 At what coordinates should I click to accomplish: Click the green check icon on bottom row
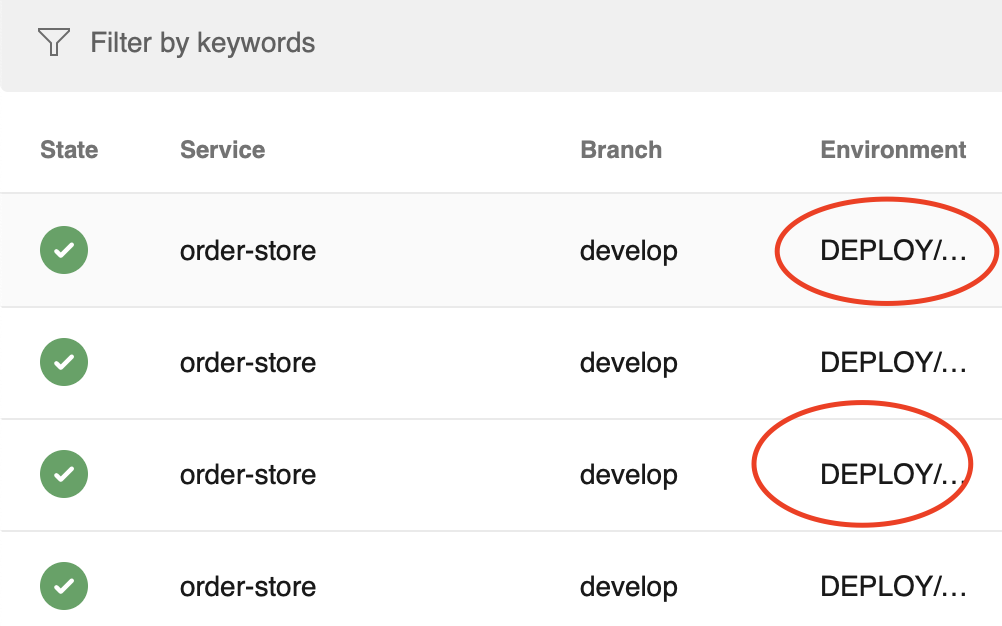click(x=63, y=586)
